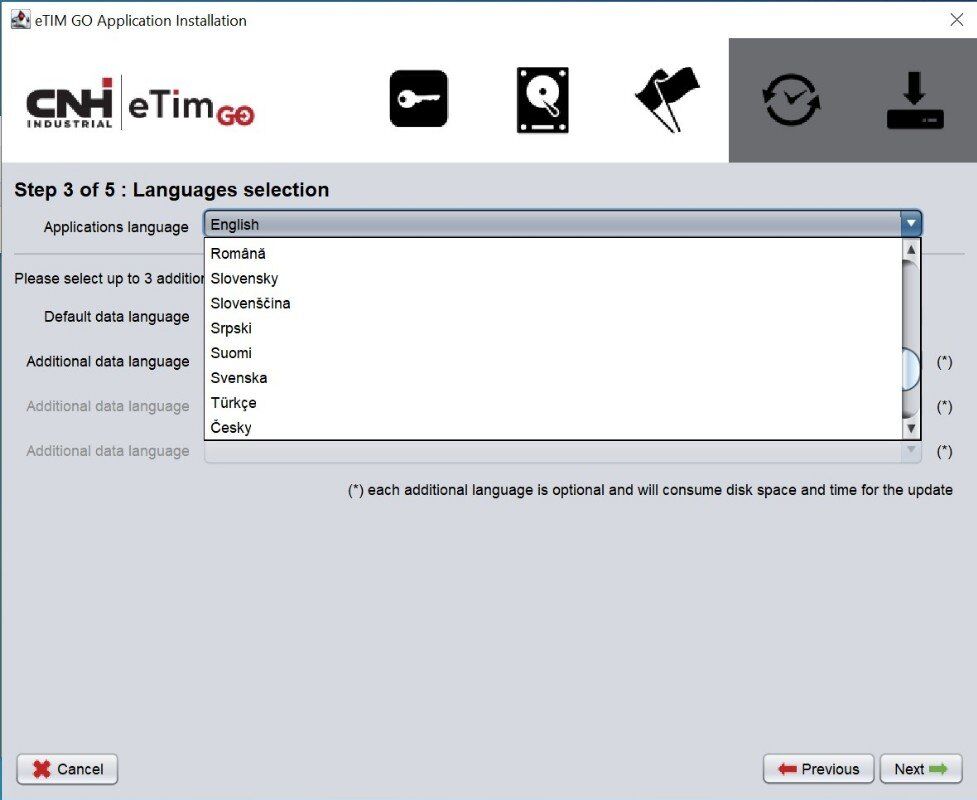Click the Cancel button

67,769
